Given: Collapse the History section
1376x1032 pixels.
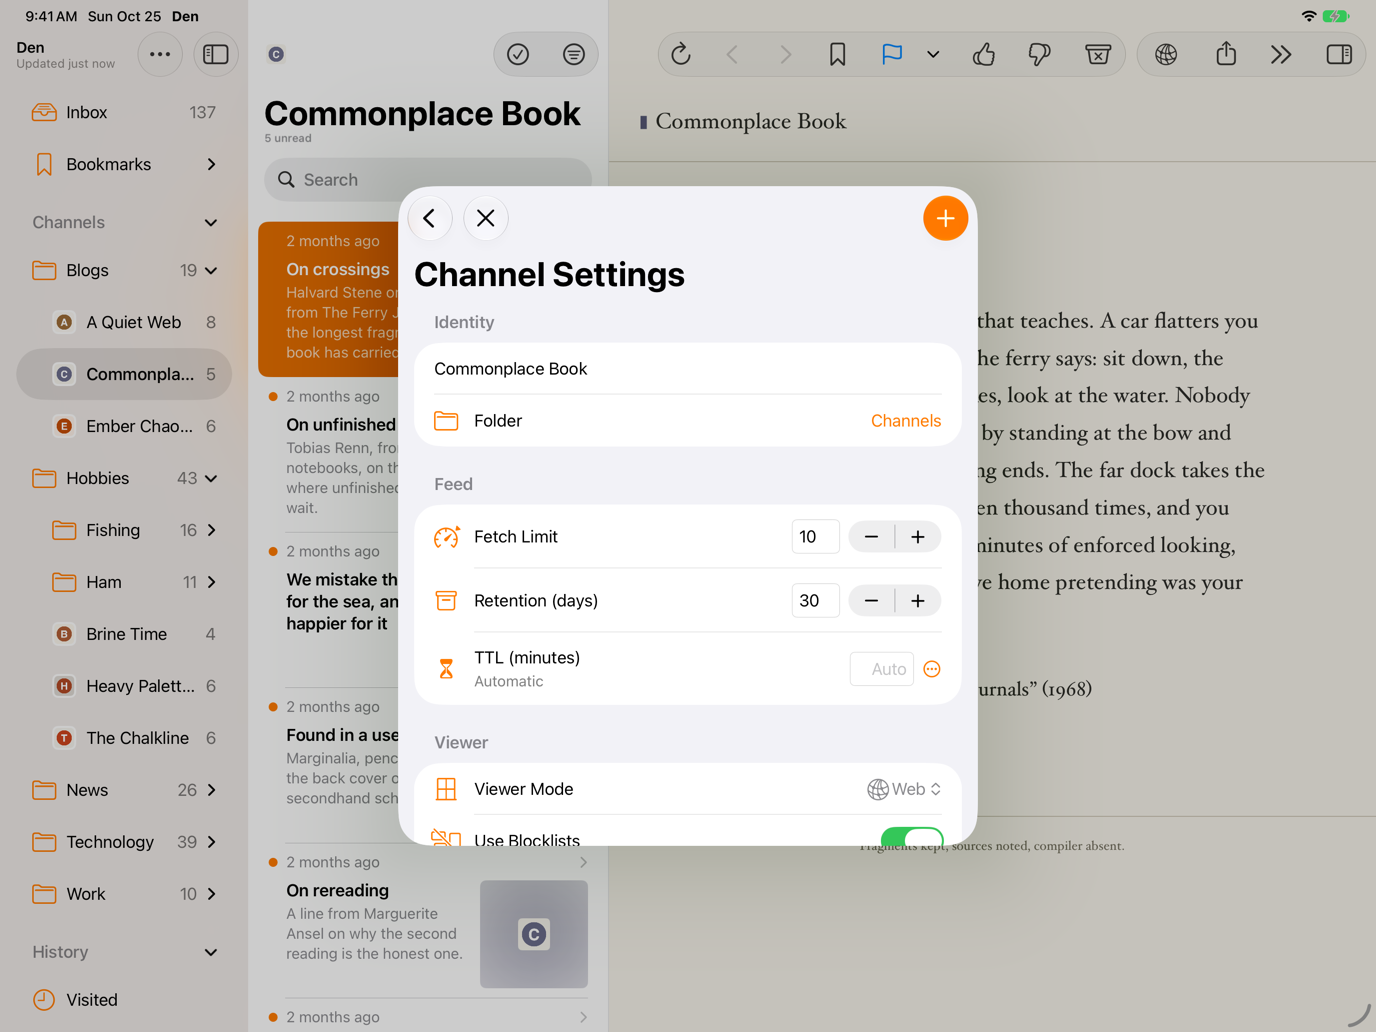Looking at the screenshot, I should [x=211, y=952].
